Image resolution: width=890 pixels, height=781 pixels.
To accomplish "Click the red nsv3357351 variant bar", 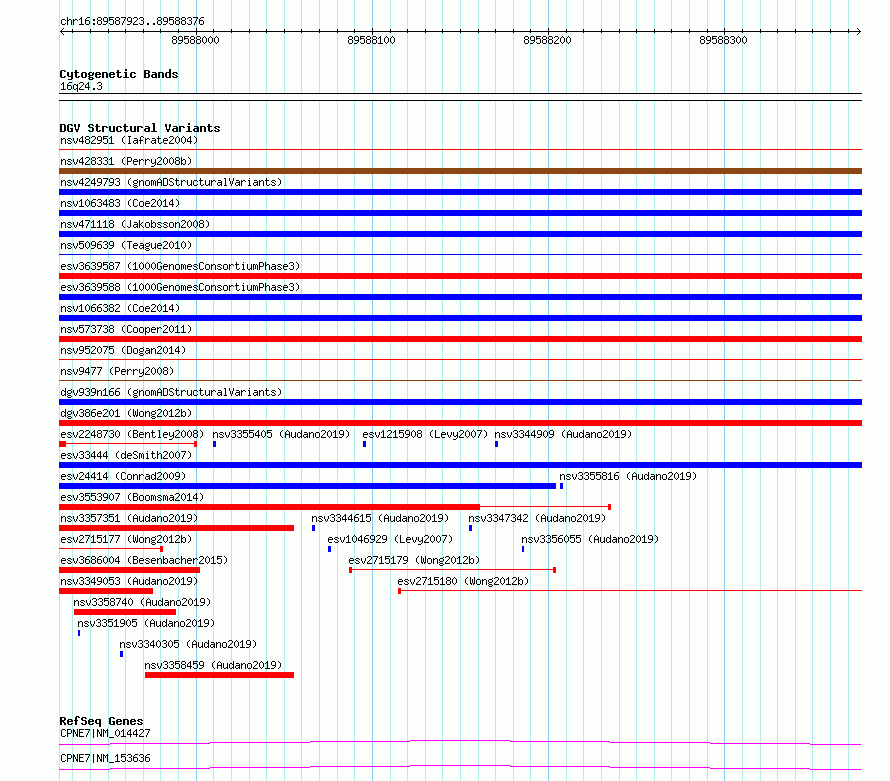I will click(177, 528).
